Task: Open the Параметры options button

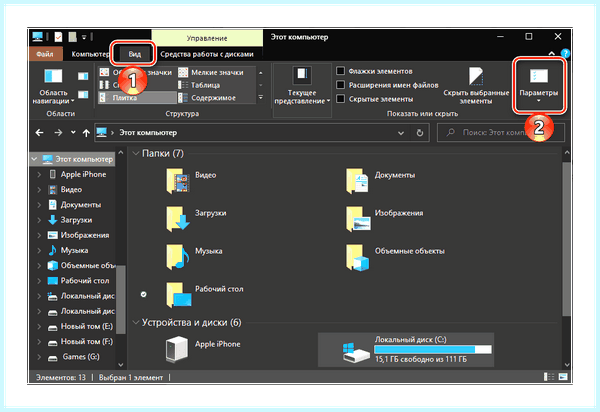Action: (538, 85)
